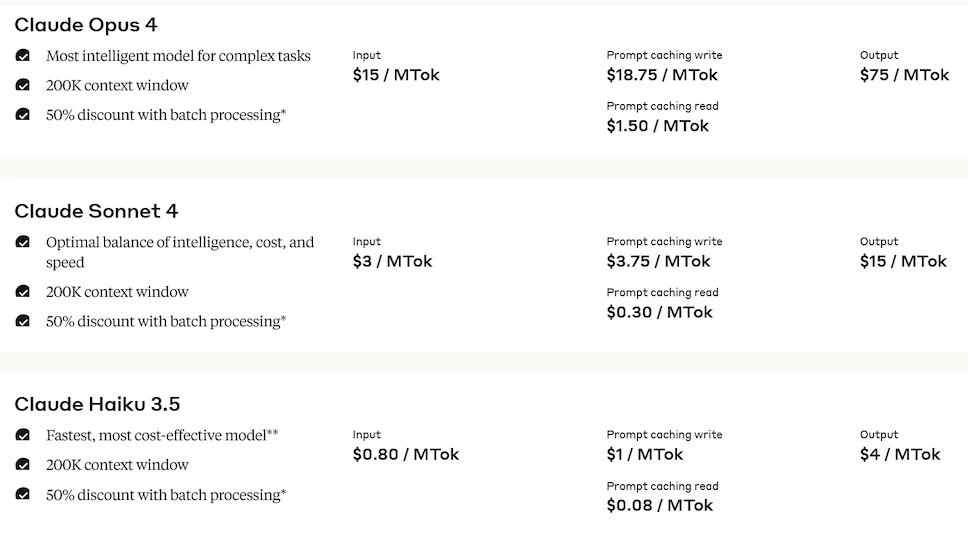Click the Opus batch processing discount checkmark
This screenshot has width=968, height=535.
click(23, 115)
